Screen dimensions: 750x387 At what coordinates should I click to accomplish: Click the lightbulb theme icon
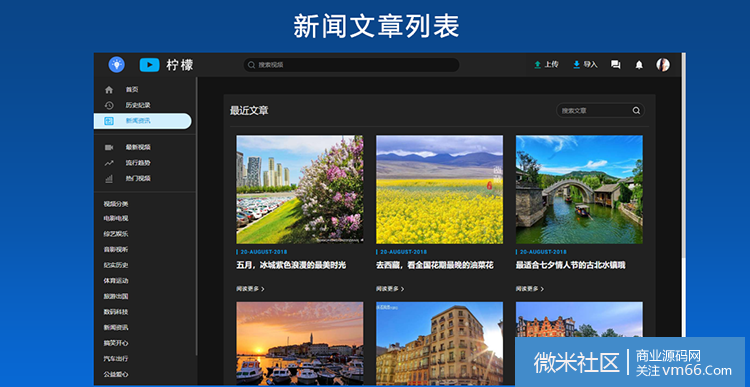pos(117,65)
